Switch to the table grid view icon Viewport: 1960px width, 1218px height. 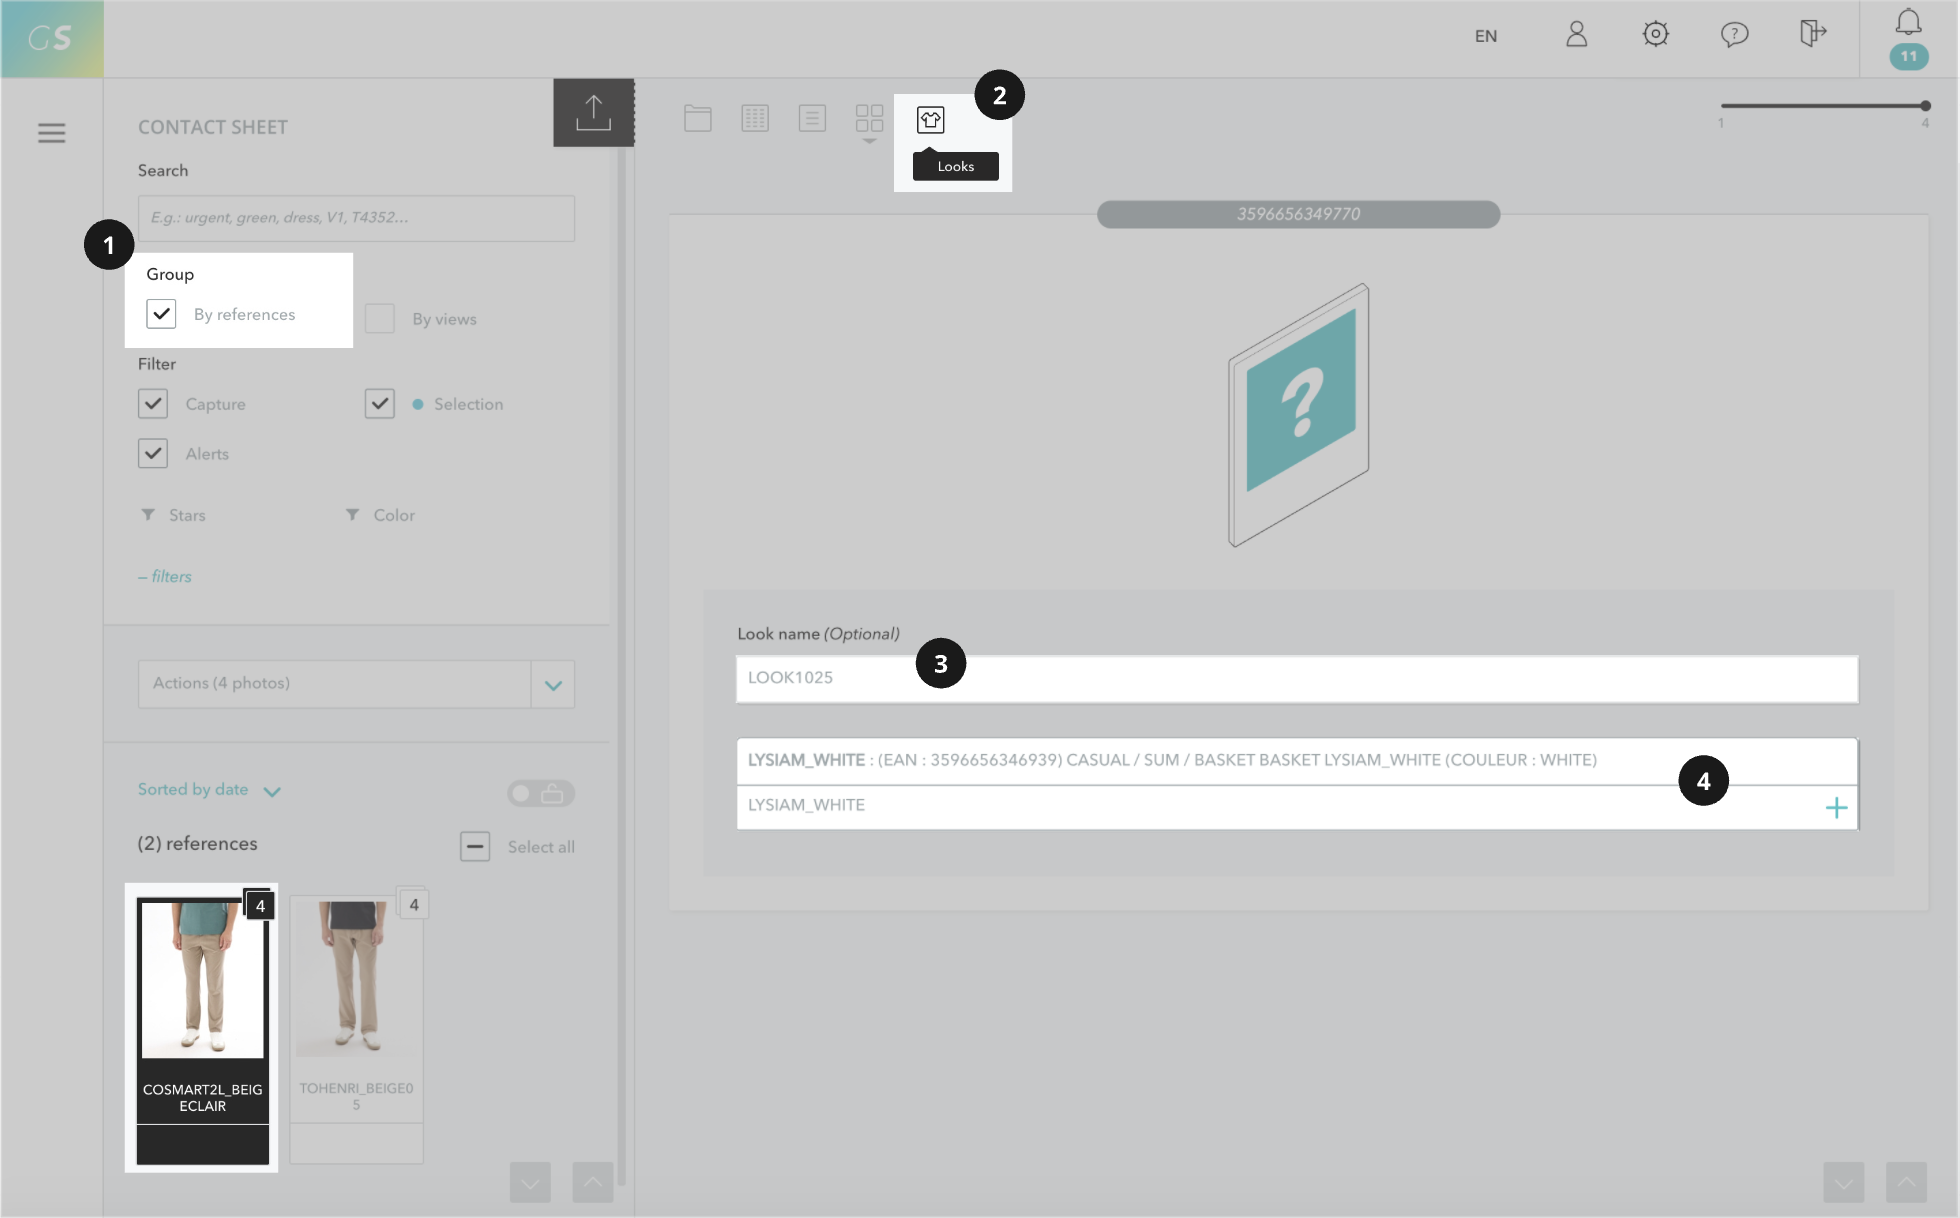point(755,118)
